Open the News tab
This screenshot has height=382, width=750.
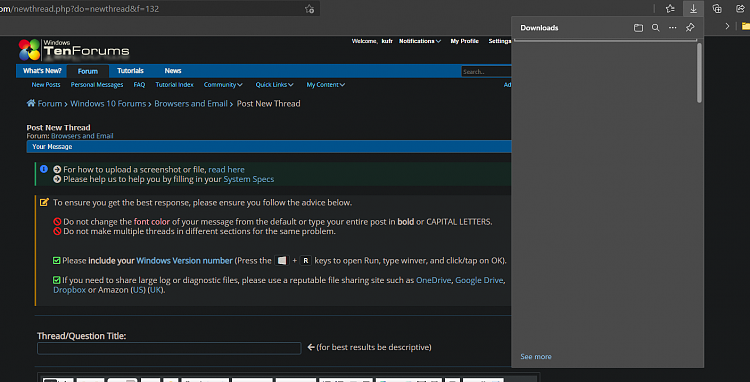(x=173, y=71)
